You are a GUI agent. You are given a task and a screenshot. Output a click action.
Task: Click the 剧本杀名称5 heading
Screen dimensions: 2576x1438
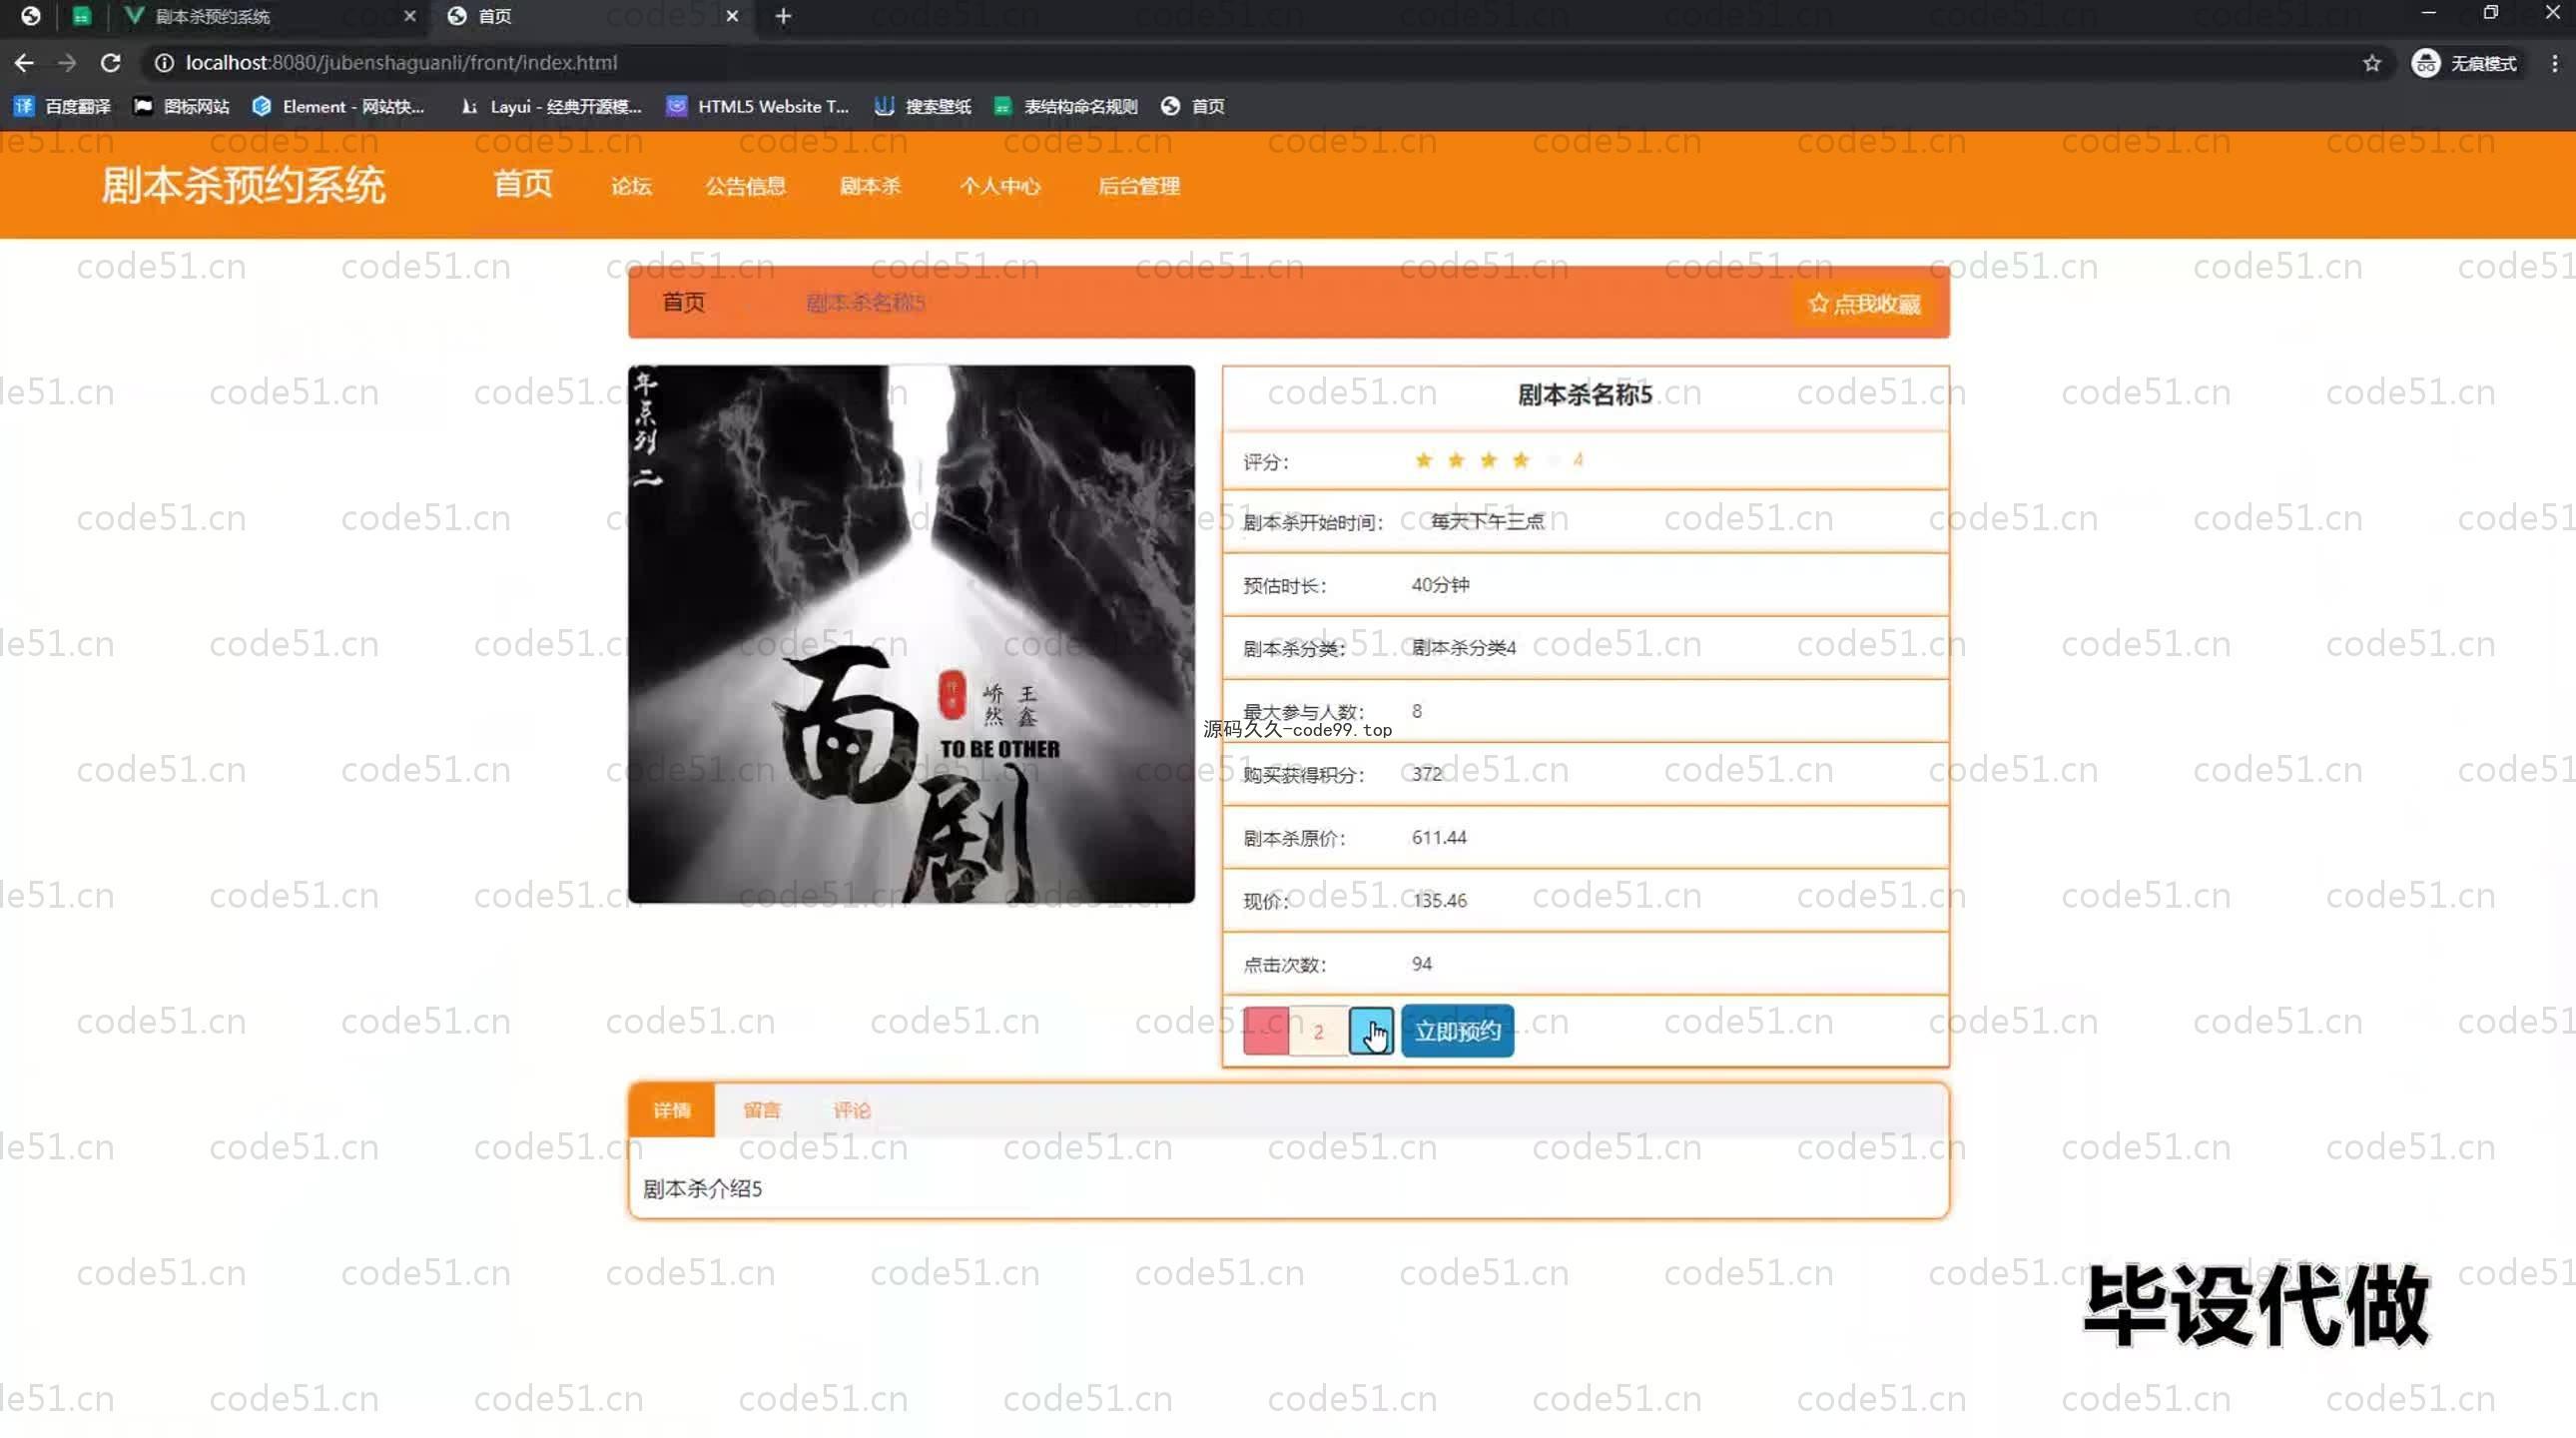point(1585,395)
